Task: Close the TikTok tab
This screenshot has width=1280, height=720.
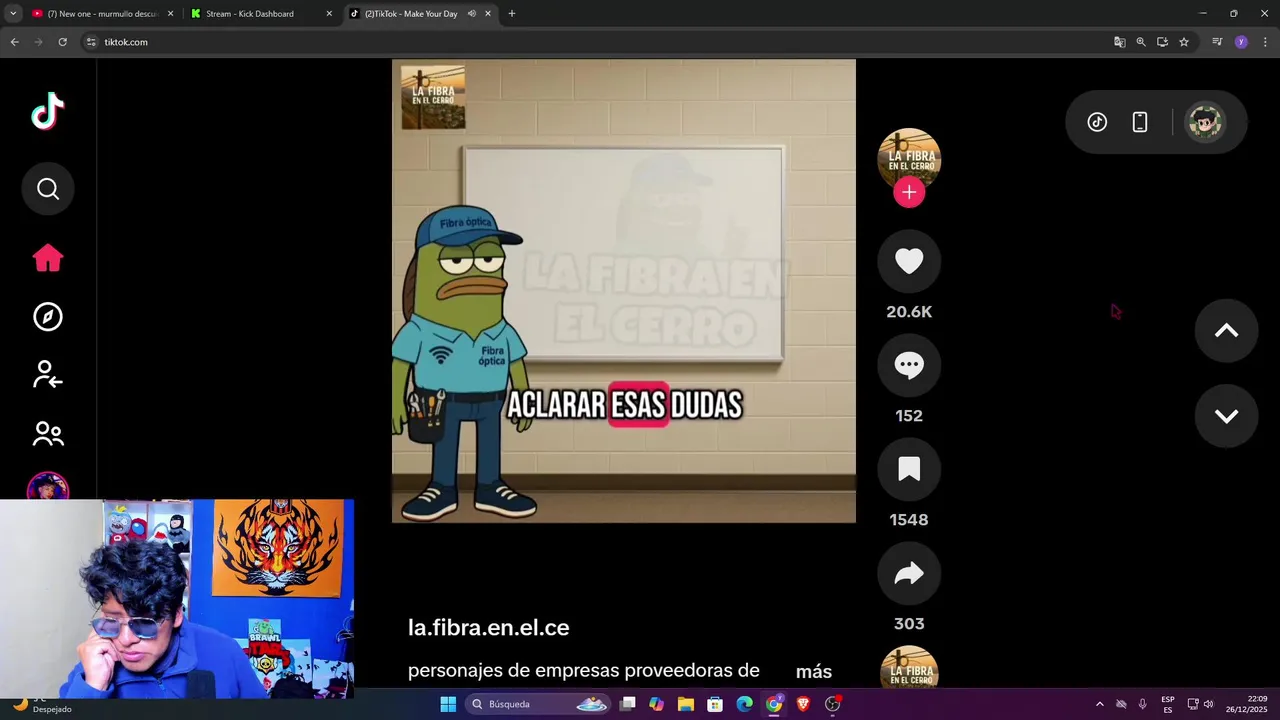Action: click(488, 14)
